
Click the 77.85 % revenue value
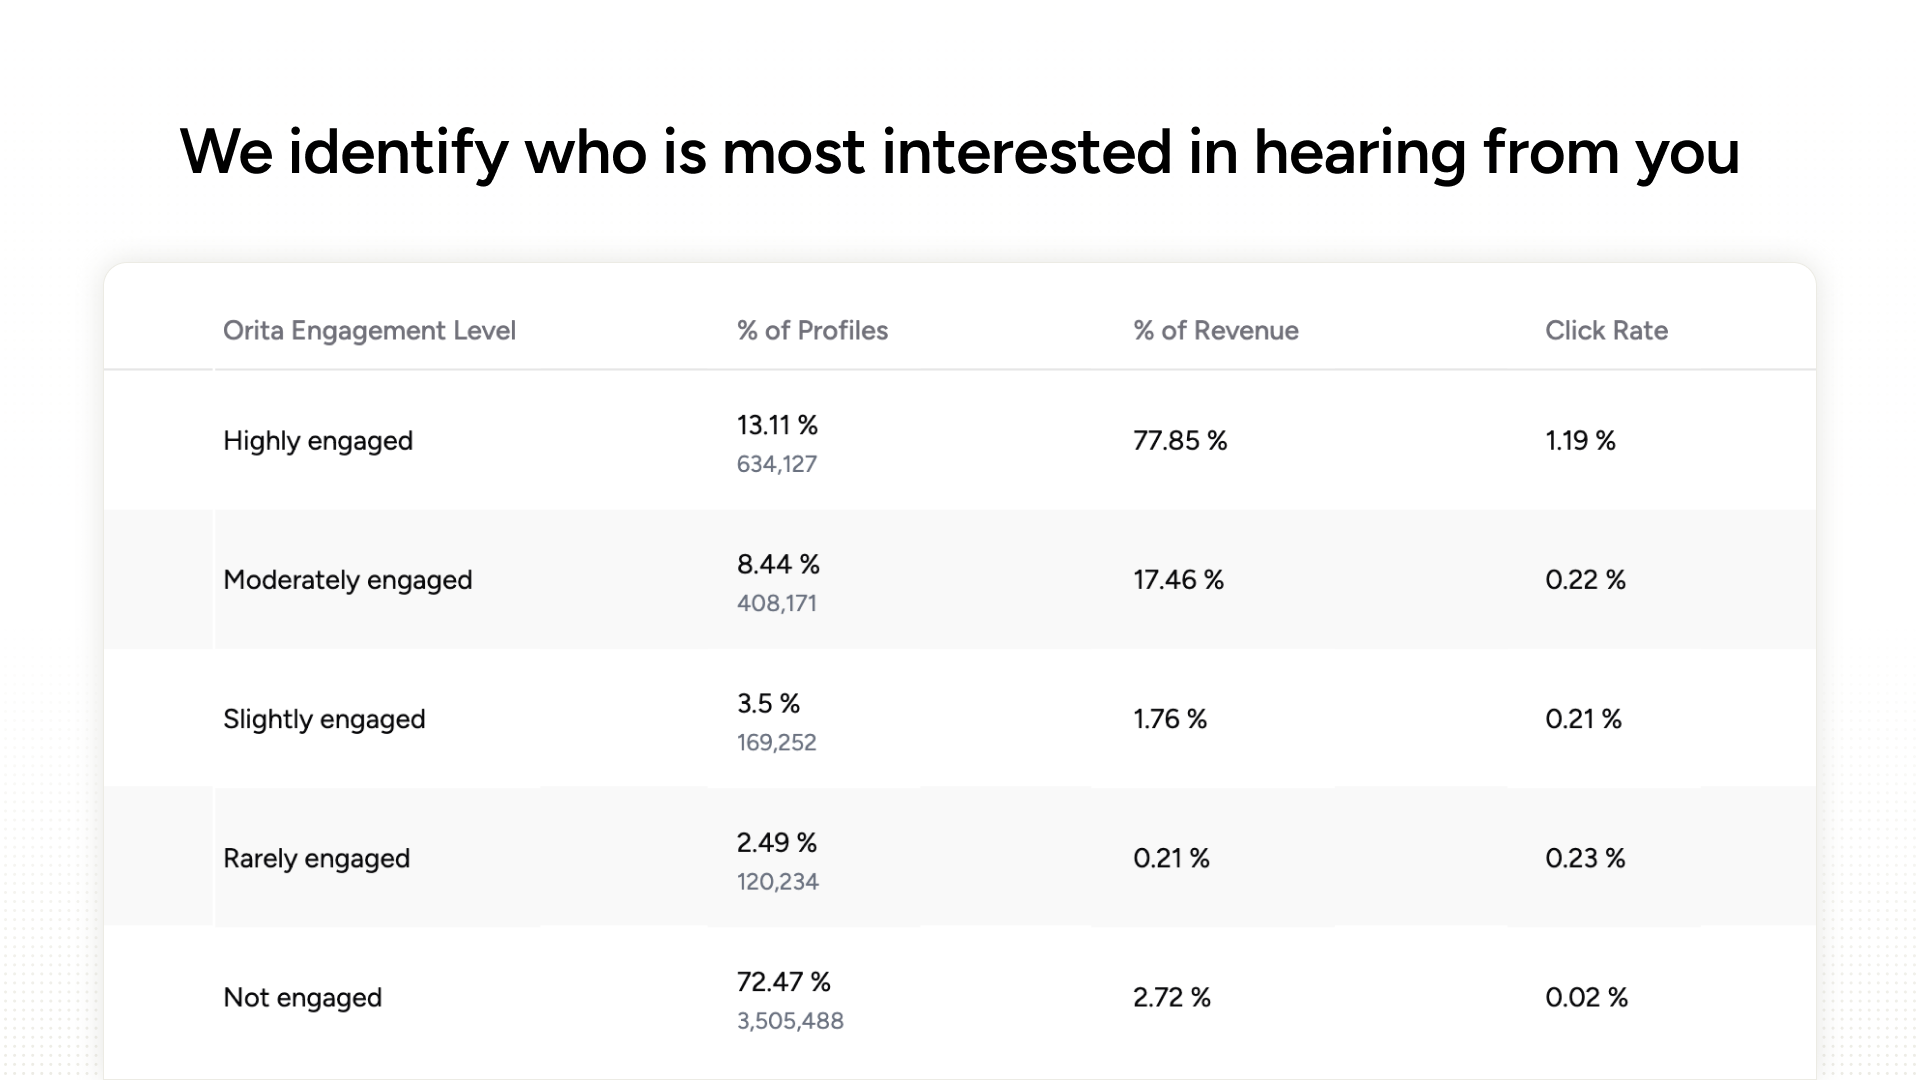[x=1180, y=441]
